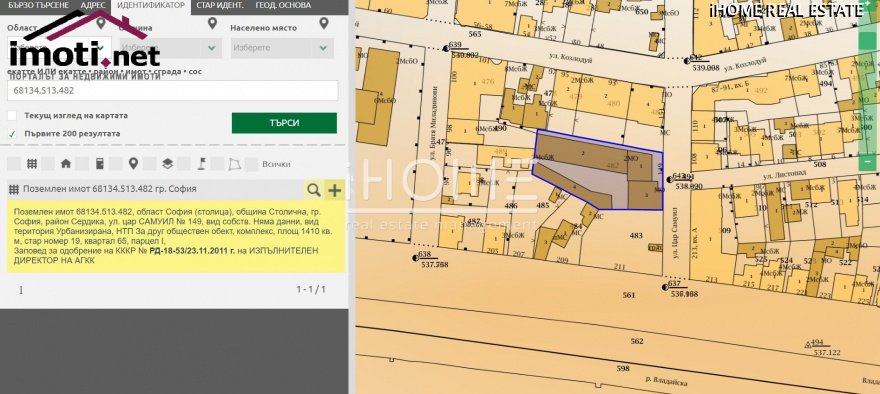
Task: Click the land parcel grid filter icon
Action: click(x=32, y=164)
